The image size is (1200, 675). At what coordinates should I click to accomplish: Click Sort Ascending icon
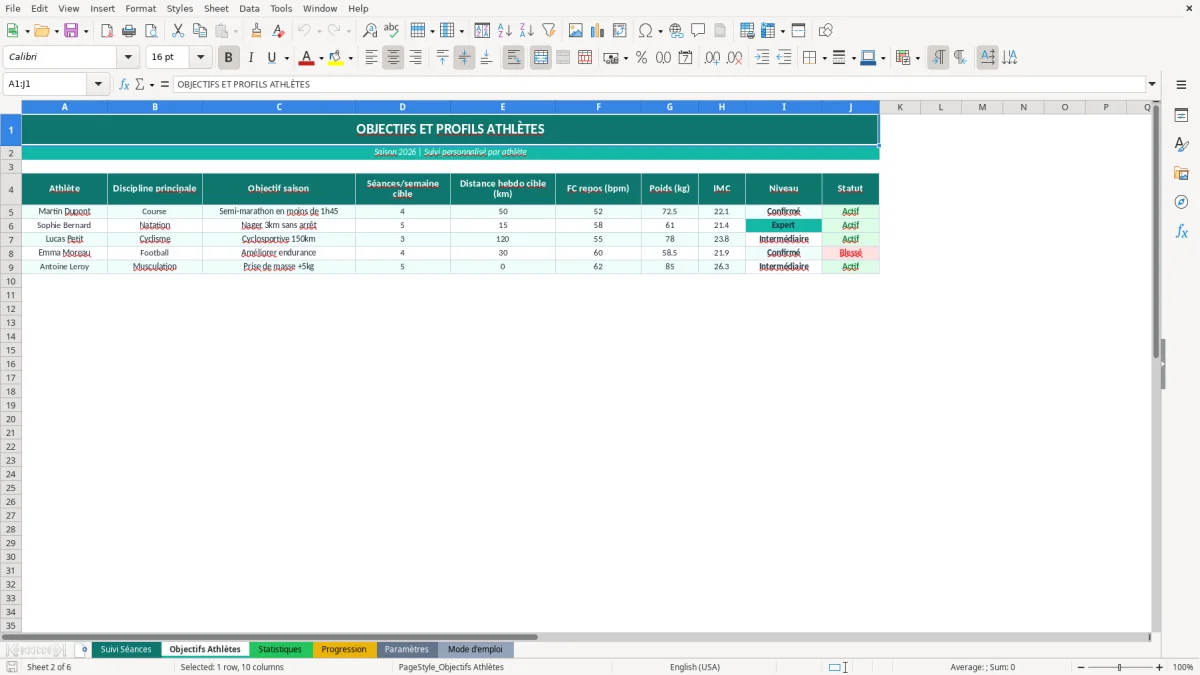tap(505, 31)
